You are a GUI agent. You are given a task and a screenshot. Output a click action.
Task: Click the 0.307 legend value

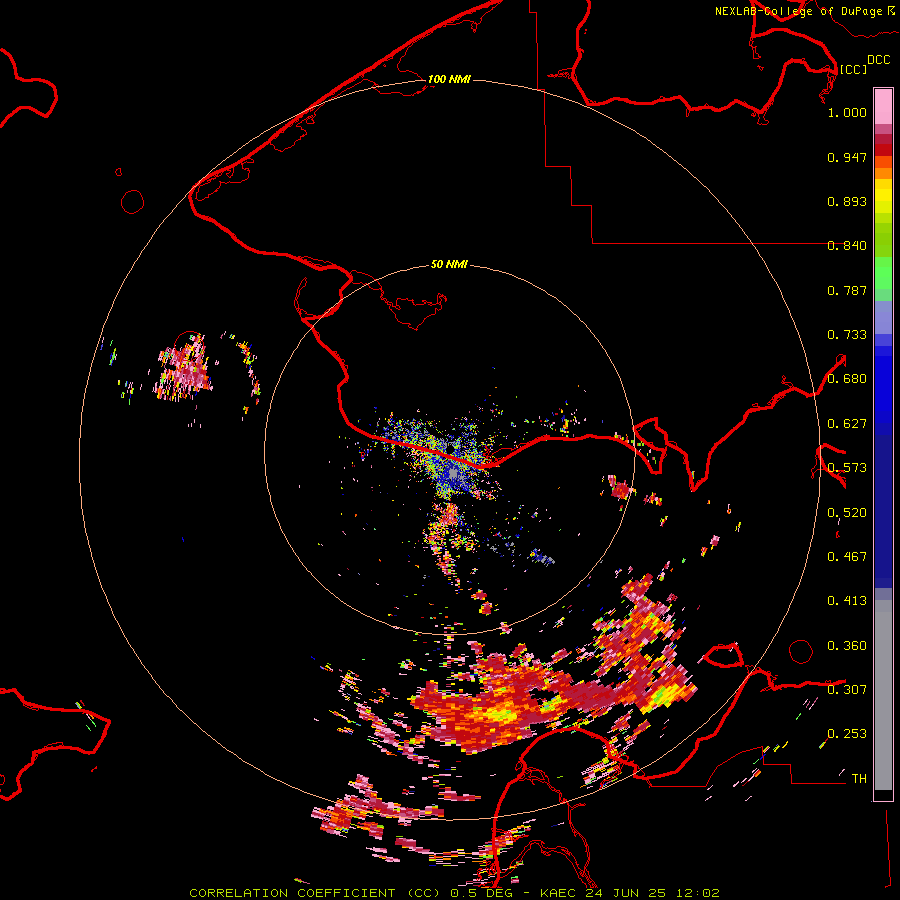click(x=847, y=690)
